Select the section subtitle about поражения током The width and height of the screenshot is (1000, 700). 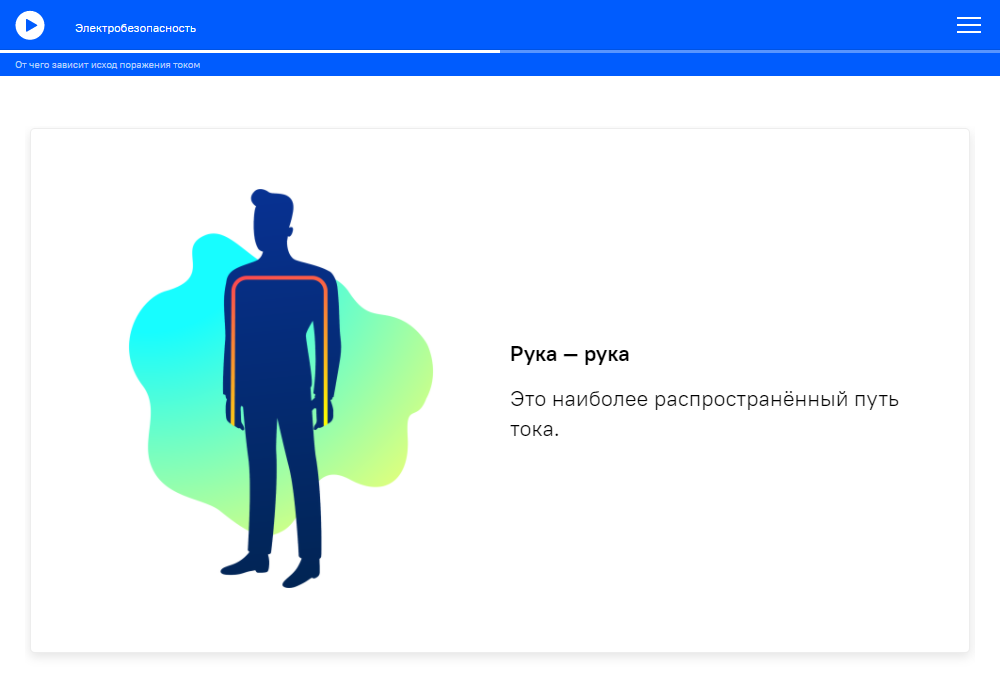click(x=108, y=65)
